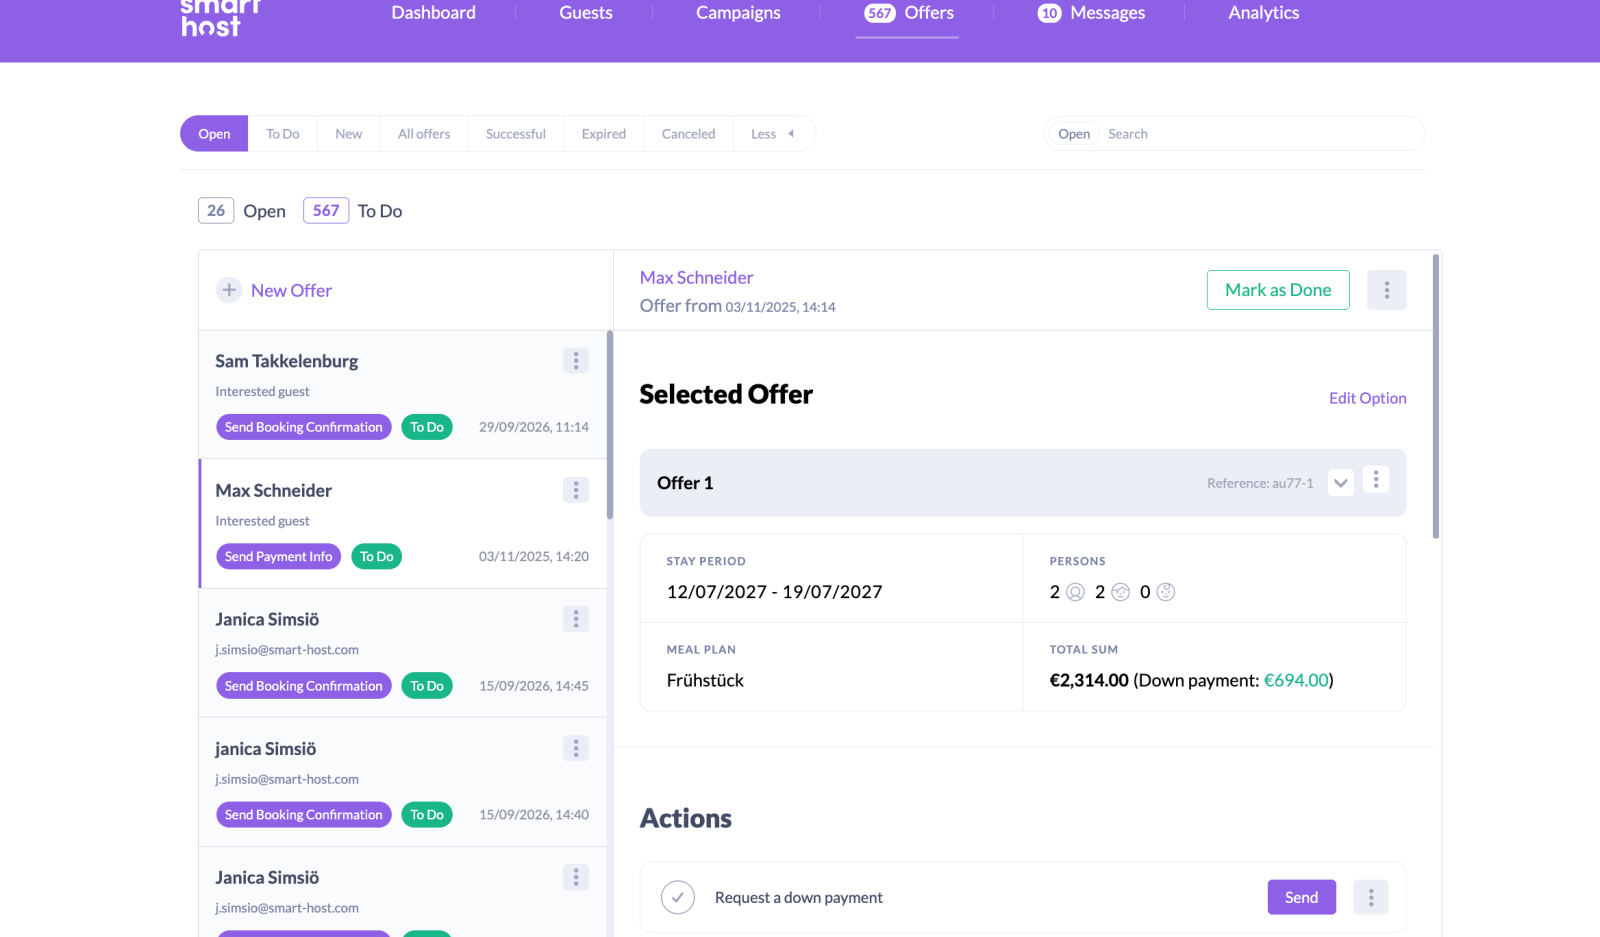Open three-dot menu for janica Simsiö 14:40 entry
The width and height of the screenshot is (1600, 937).
(x=576, y=748)
